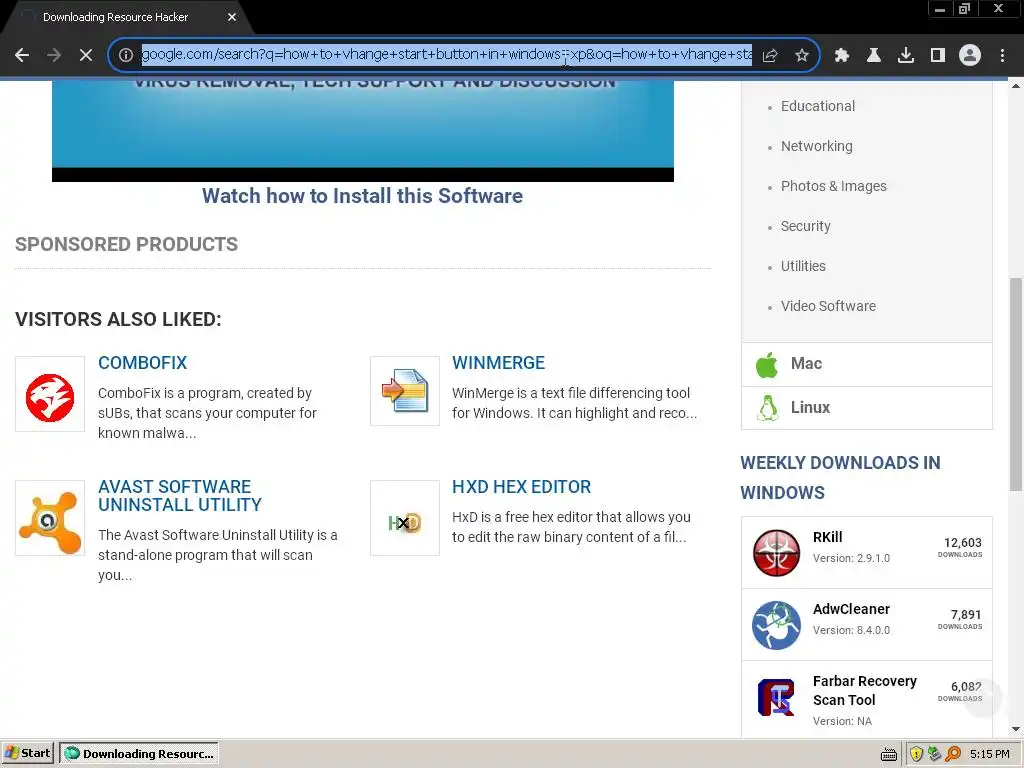
Task: Open the RKill download entry title
Action: click(x=827, y=537)
